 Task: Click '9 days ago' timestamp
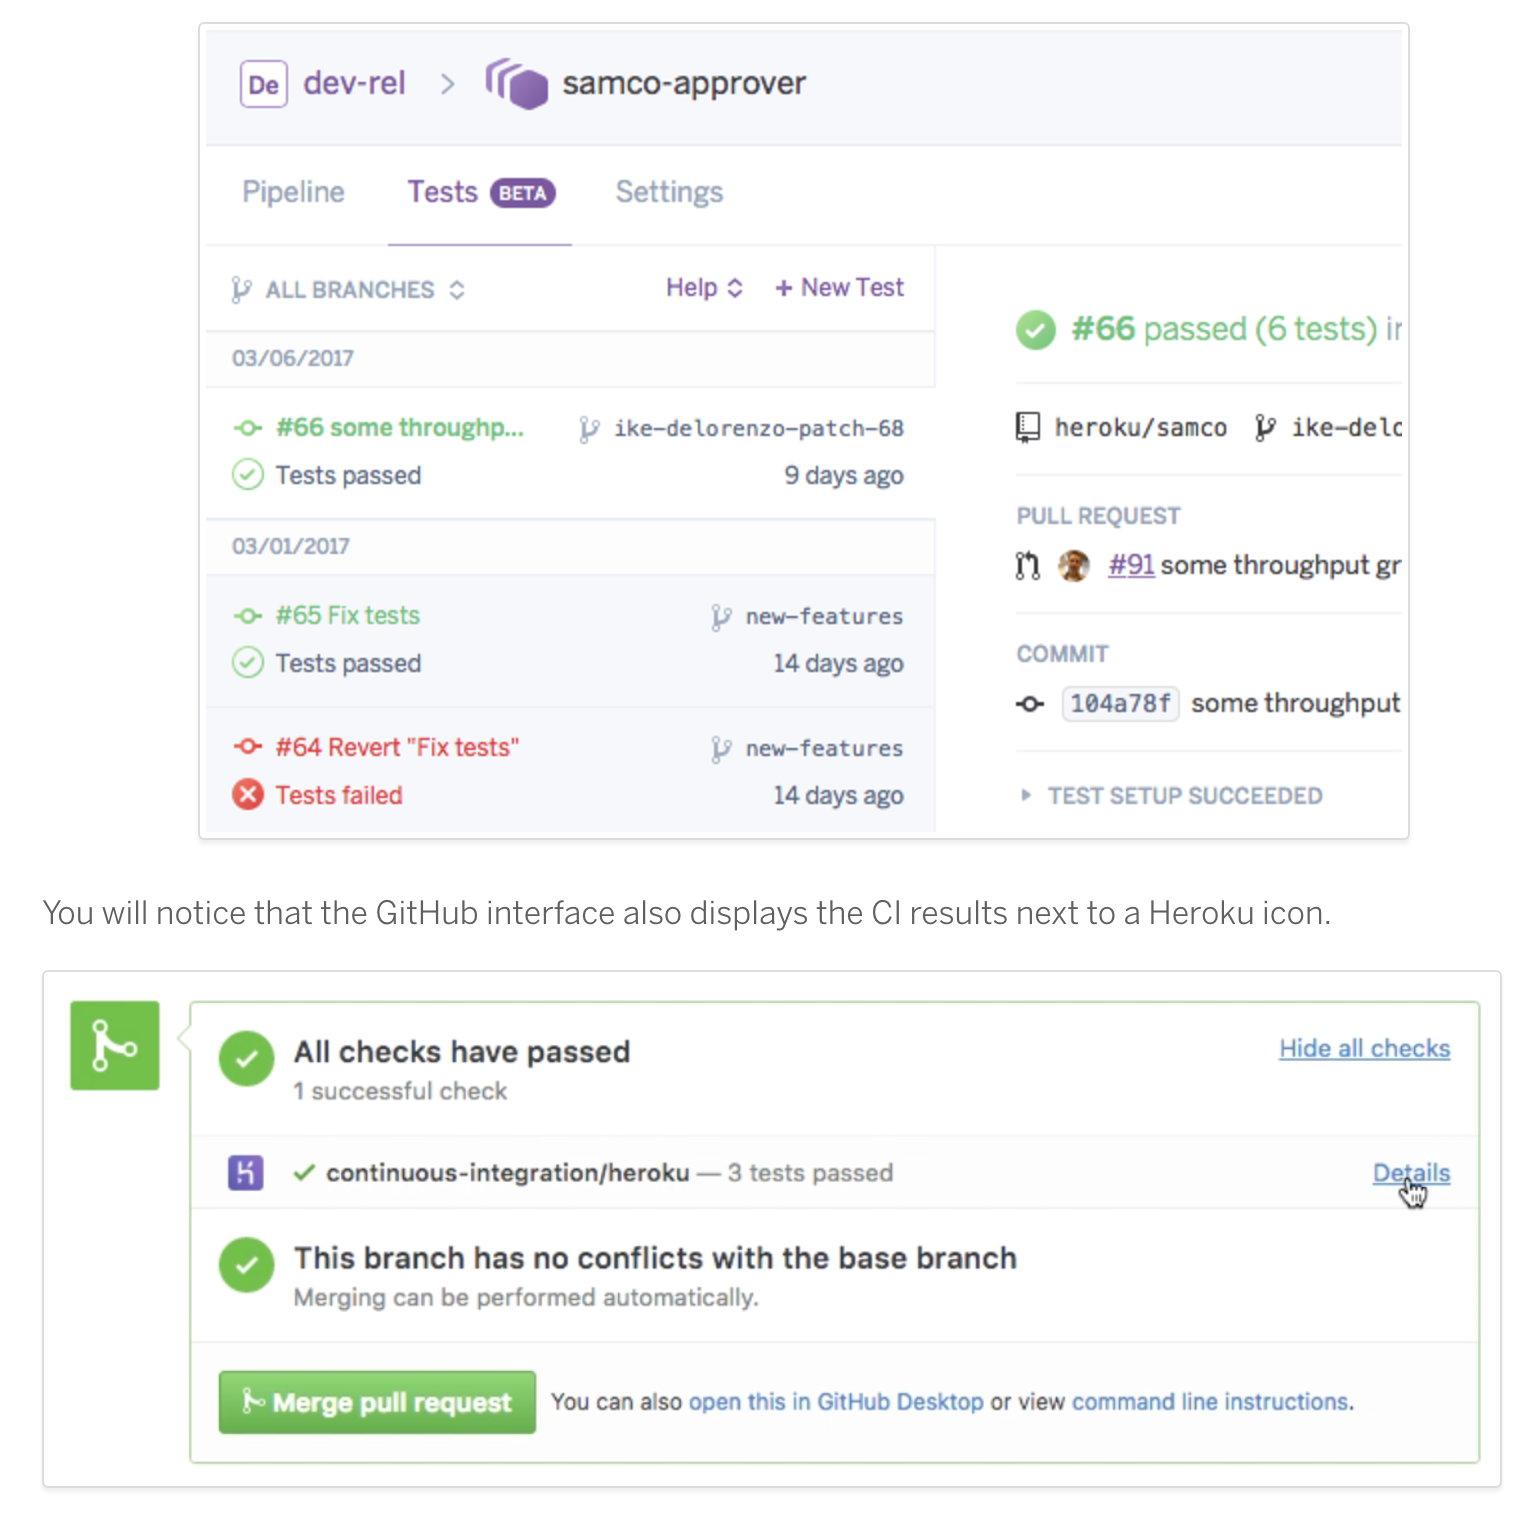(x=843, y=475)
